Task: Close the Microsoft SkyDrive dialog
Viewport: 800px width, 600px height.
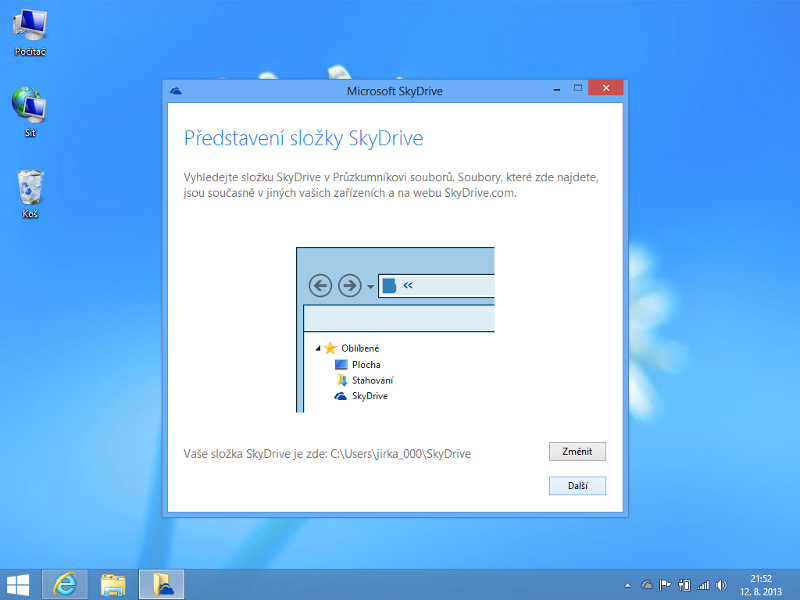Action: coord(605,90)
